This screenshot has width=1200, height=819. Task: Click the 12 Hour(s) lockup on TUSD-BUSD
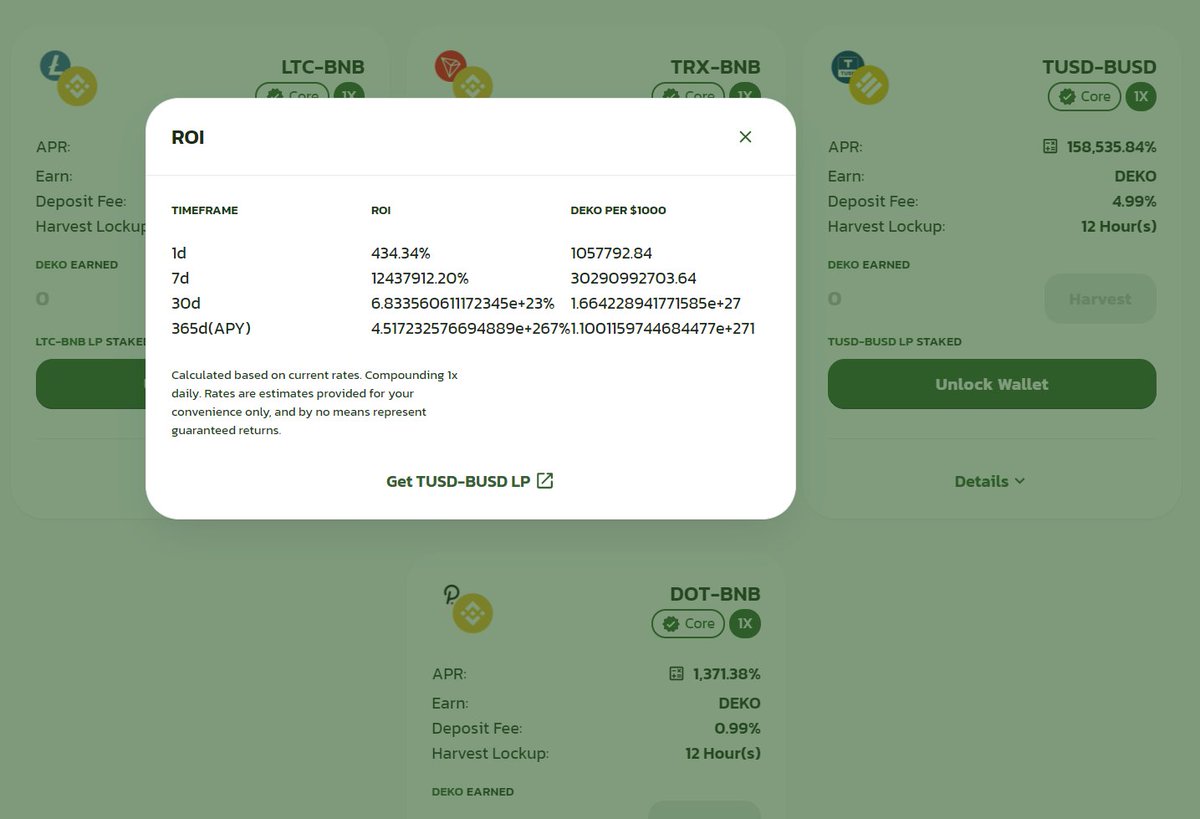coord(1119,226)
